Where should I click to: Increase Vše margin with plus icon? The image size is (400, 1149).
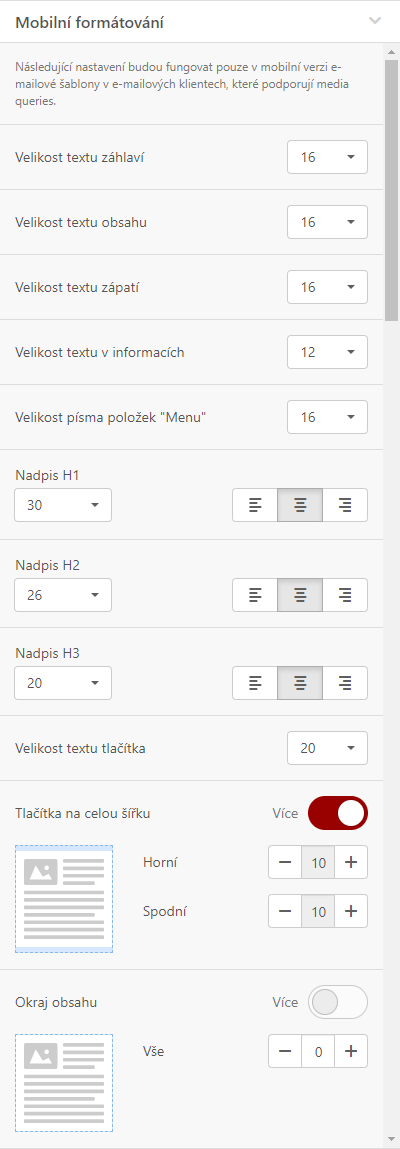(351, 1052)
